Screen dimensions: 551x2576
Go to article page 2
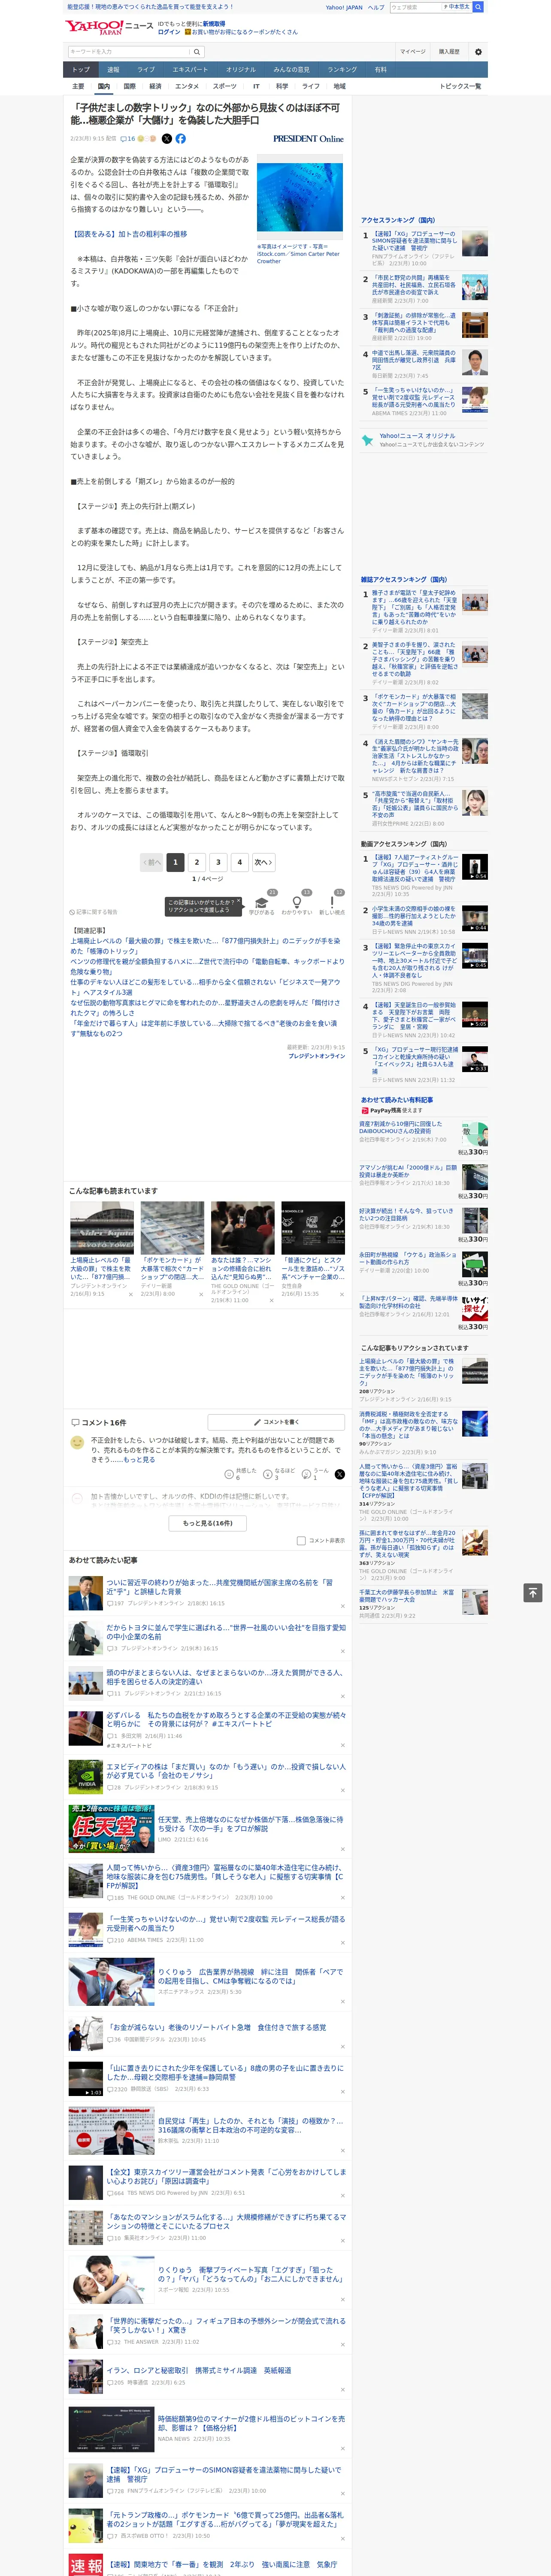pos(197,862)
